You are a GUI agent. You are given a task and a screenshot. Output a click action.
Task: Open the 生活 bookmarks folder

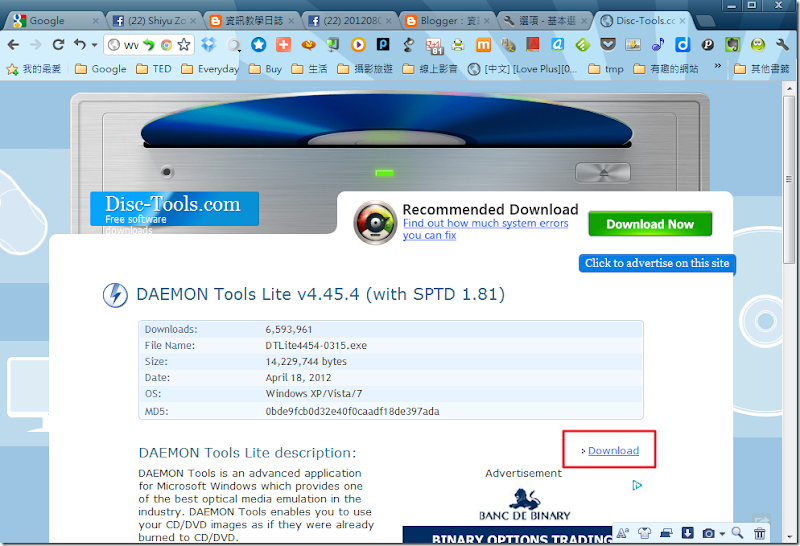[309, 69]
